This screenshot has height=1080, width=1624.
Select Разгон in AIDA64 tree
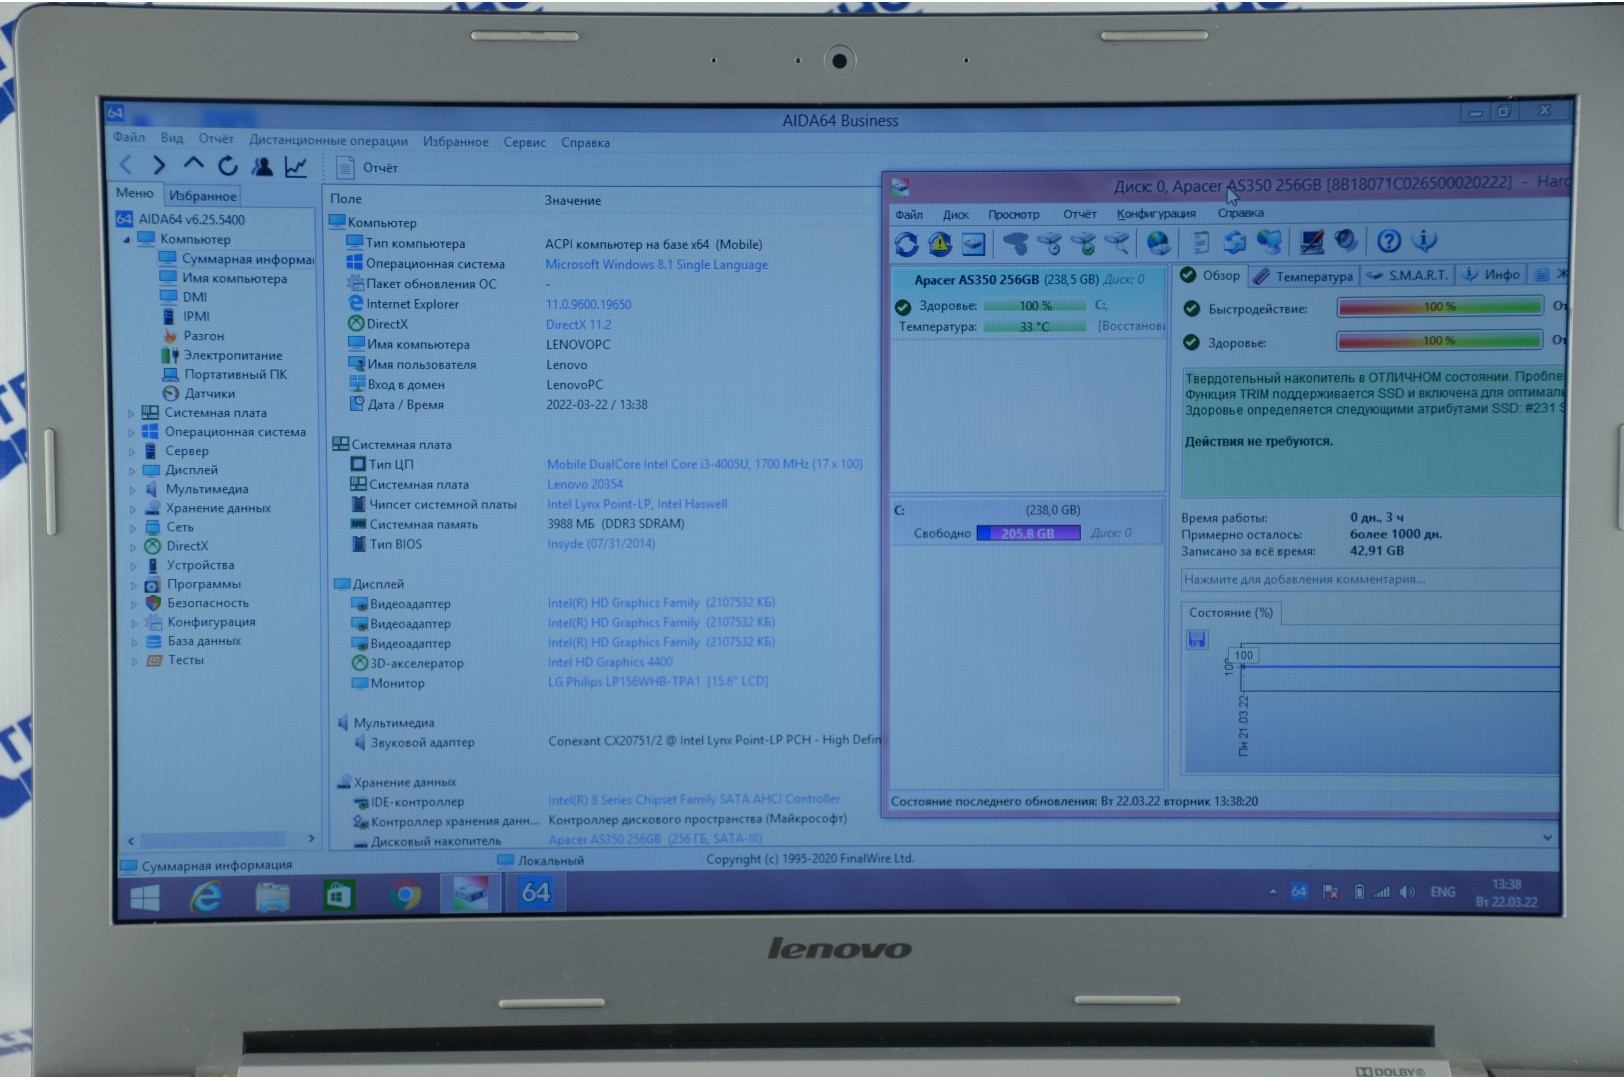tap(193, 336)
